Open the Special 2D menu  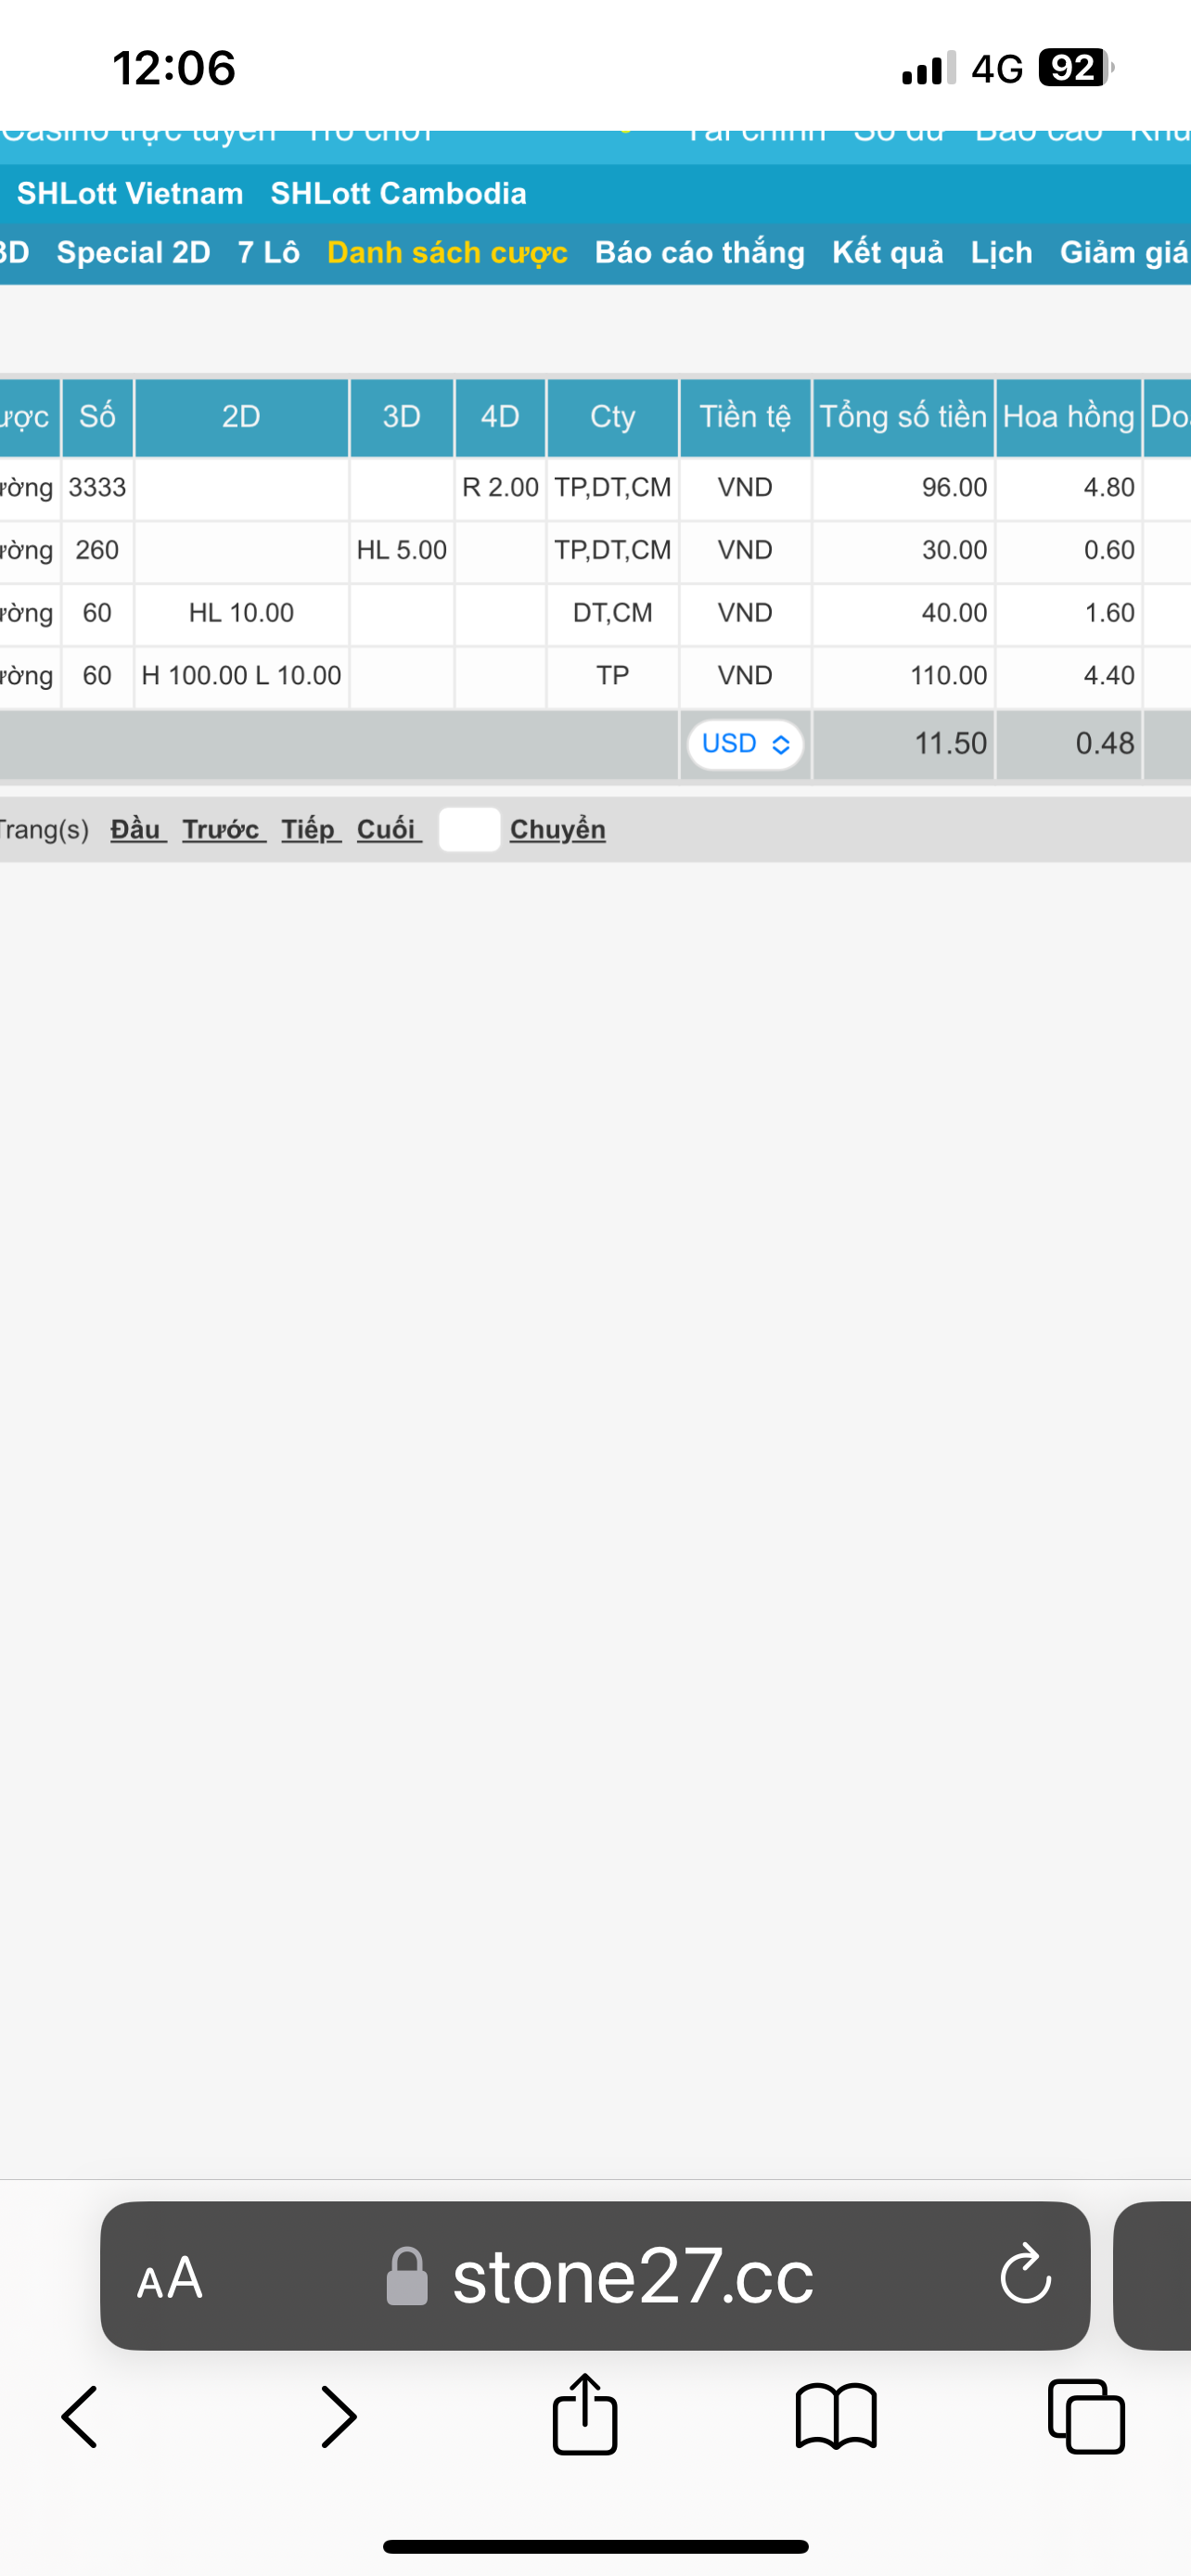pos(133,252)
